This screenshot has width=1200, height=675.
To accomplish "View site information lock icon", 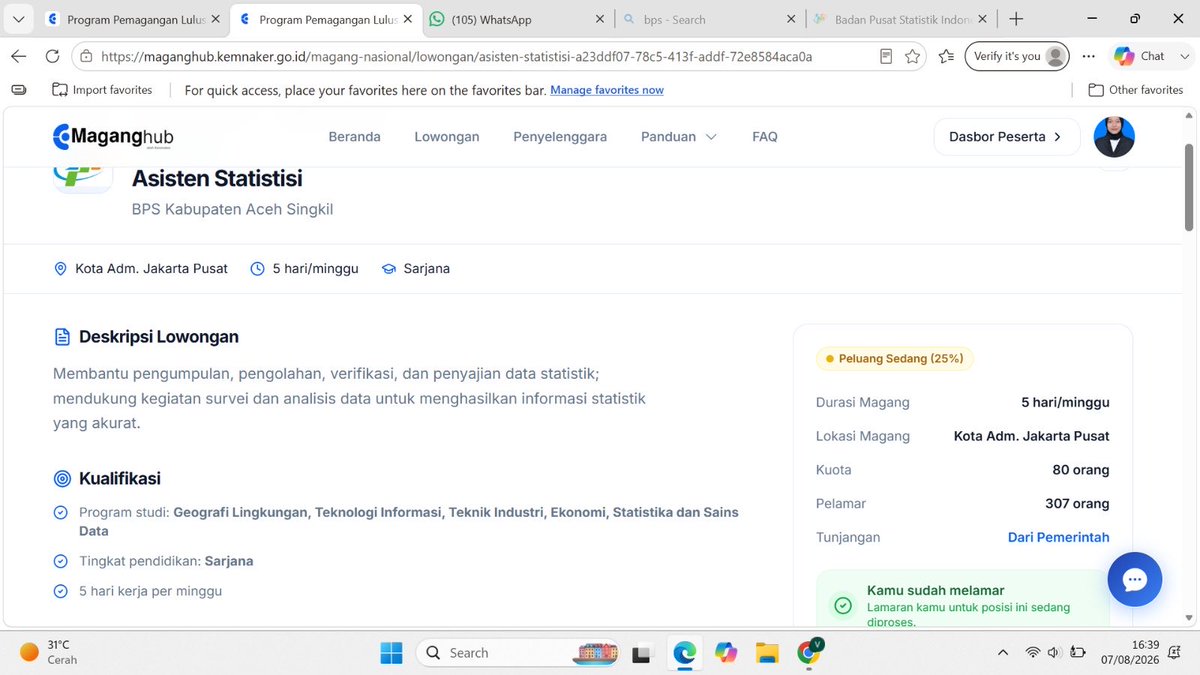I will [x=86, y=57].
